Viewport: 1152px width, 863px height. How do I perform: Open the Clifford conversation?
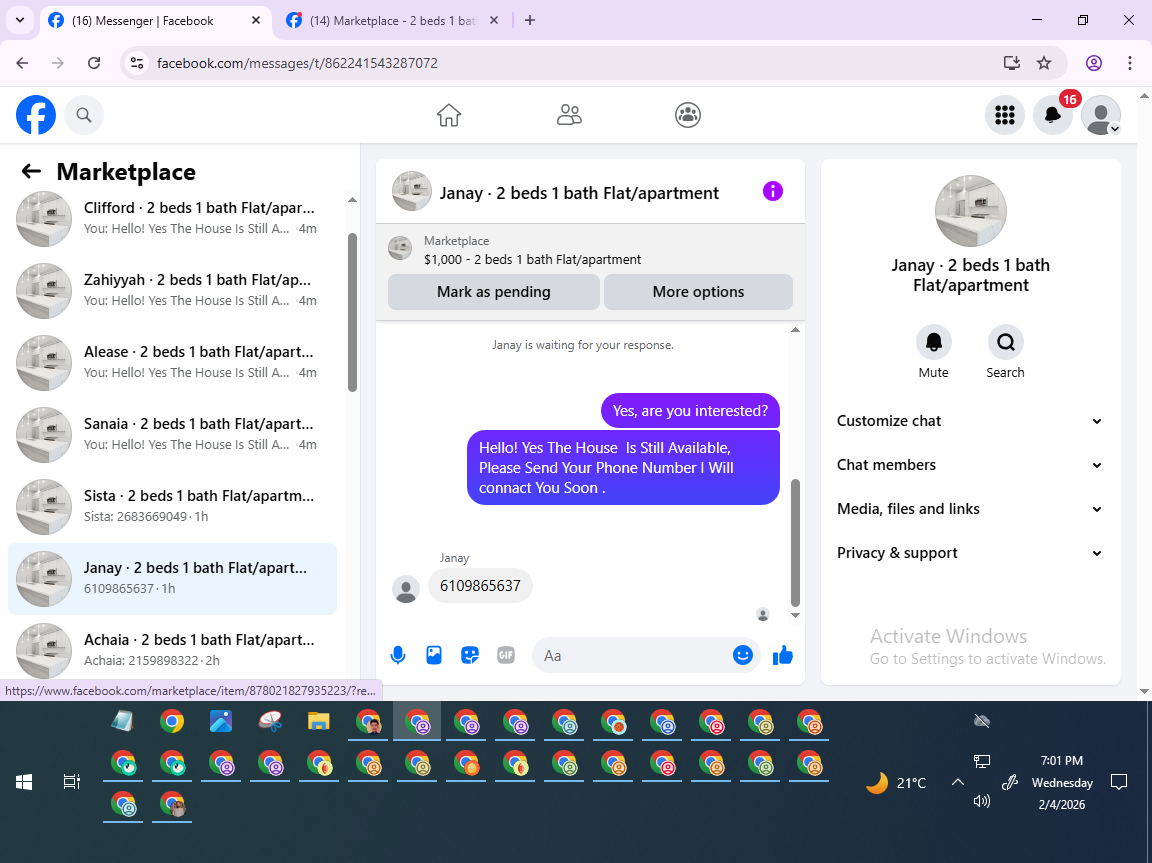pyautogui.click(x=173, y=218)
